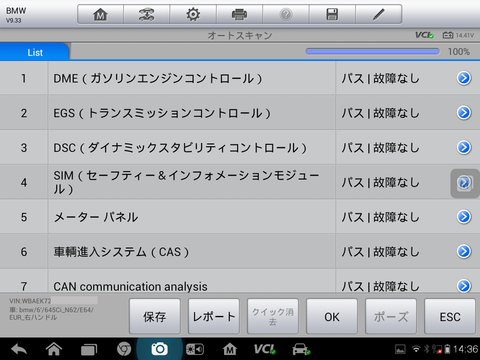Click the printer icon in toolbar
Screen dimensions: 480x360
(x=239, y=14)
